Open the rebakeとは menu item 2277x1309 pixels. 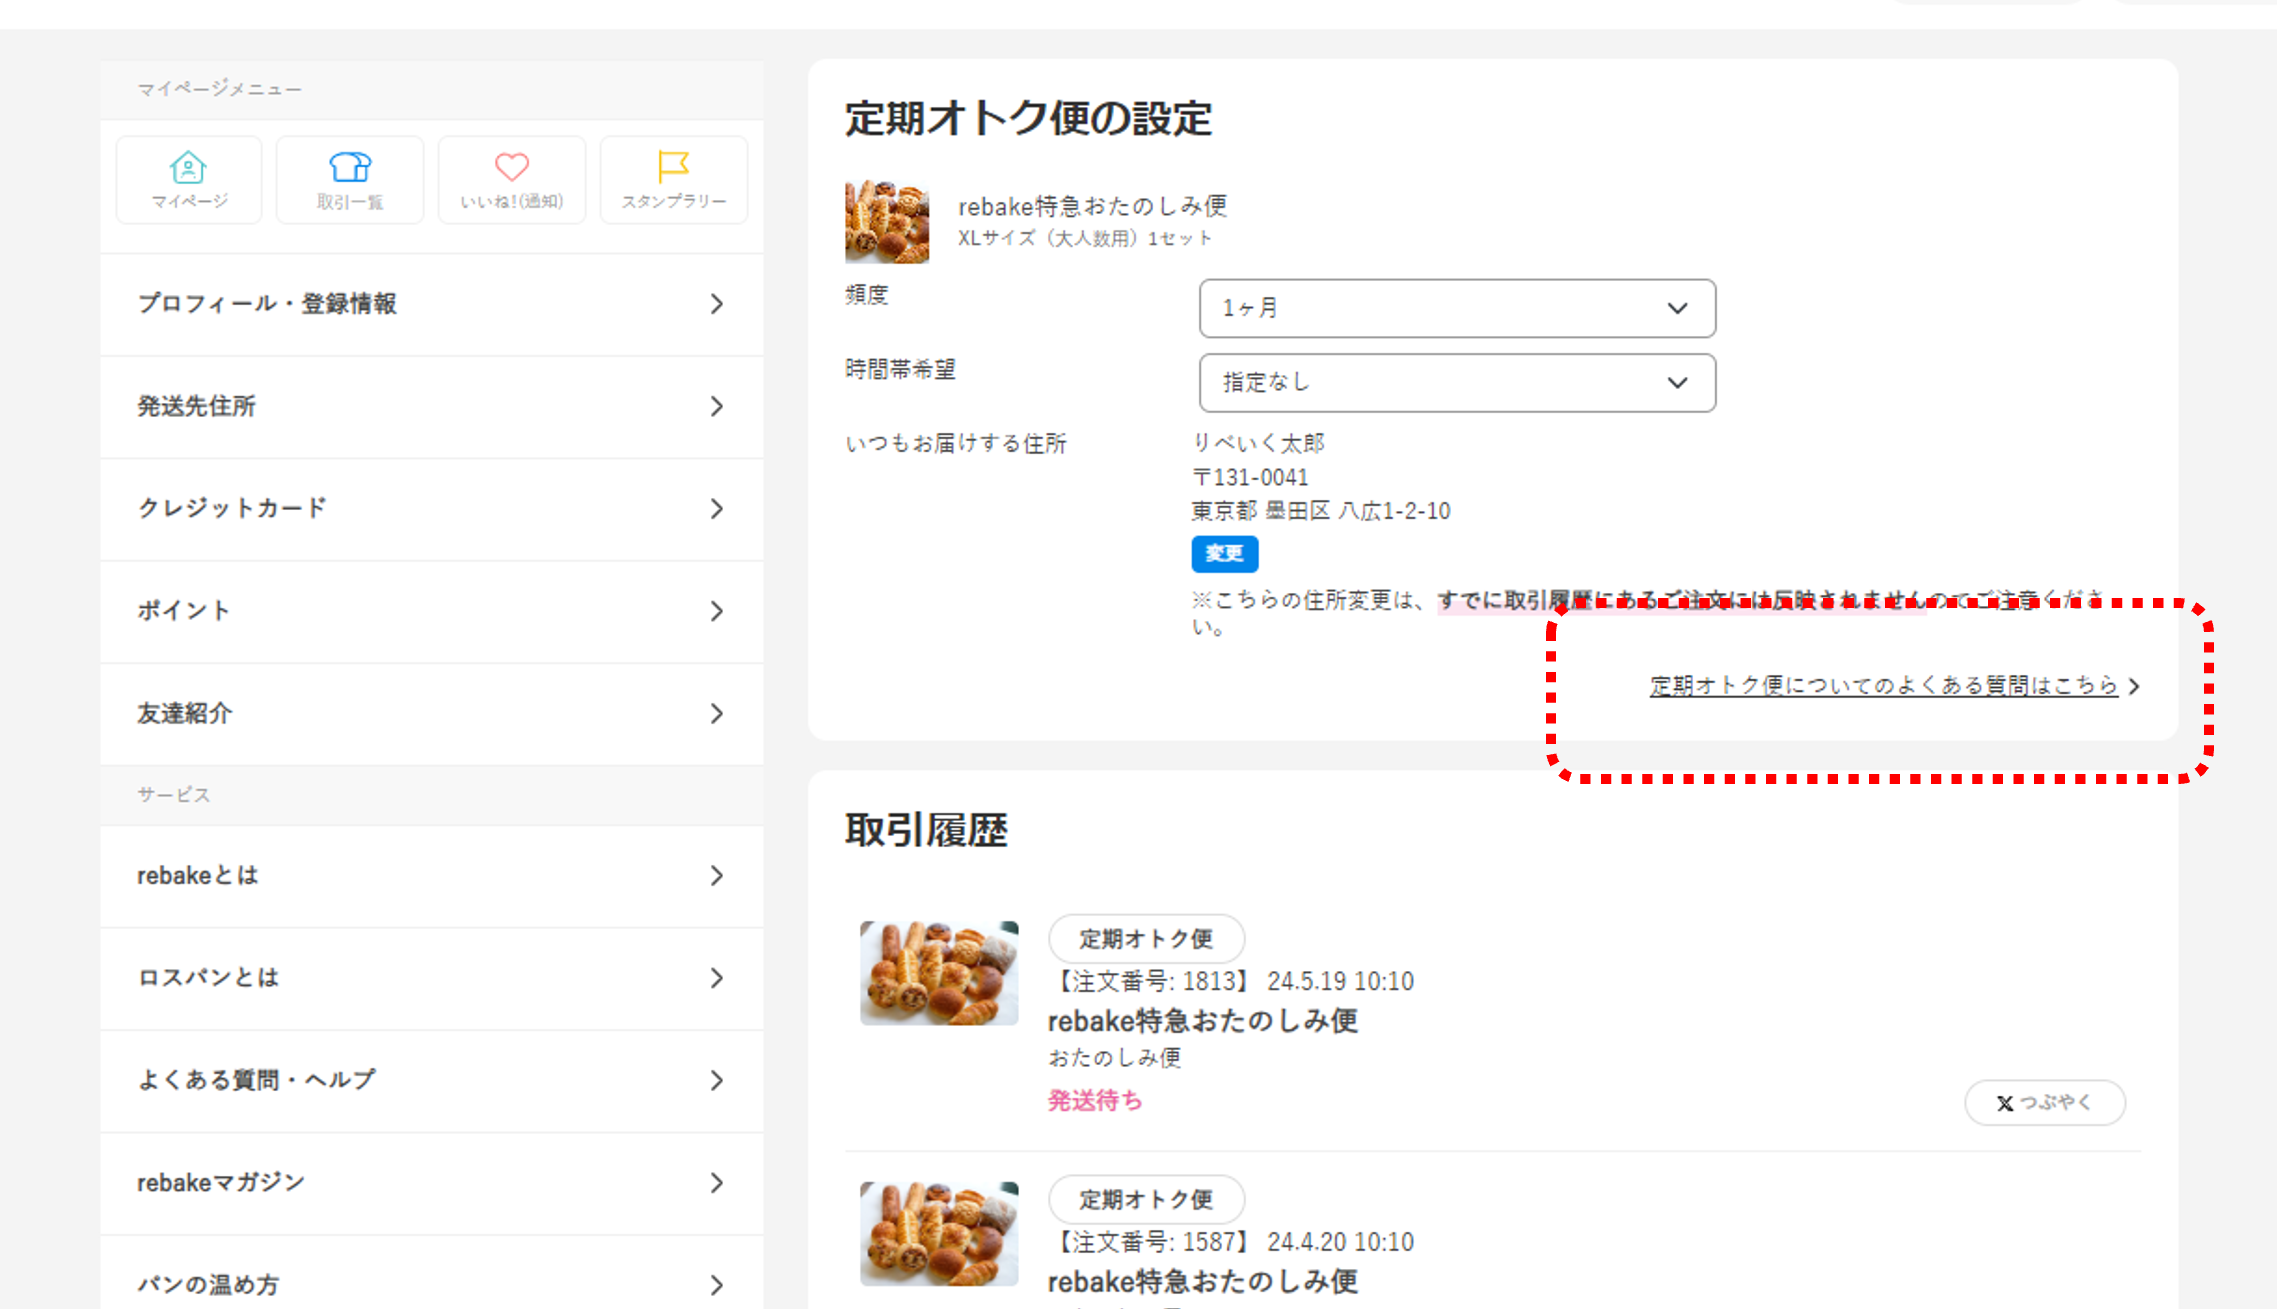[432, 875]
